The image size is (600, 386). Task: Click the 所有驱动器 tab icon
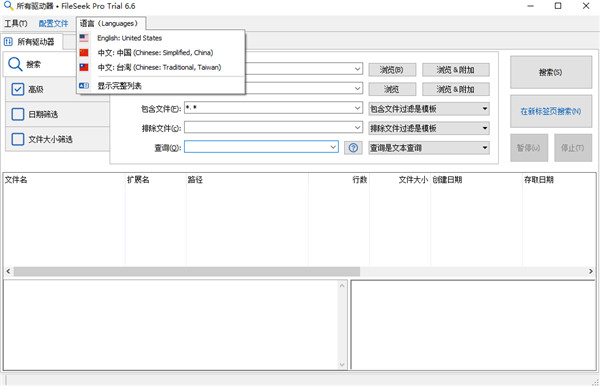click(8, 42)
